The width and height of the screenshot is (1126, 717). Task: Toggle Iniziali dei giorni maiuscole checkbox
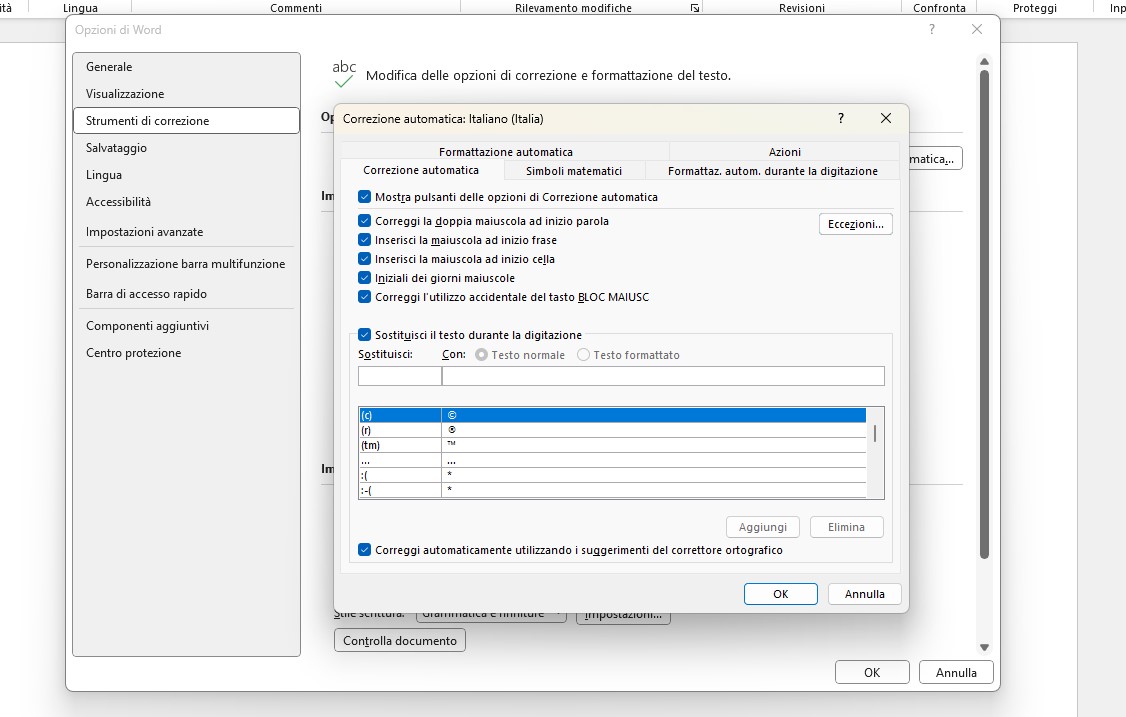click(x=365, y=278)
